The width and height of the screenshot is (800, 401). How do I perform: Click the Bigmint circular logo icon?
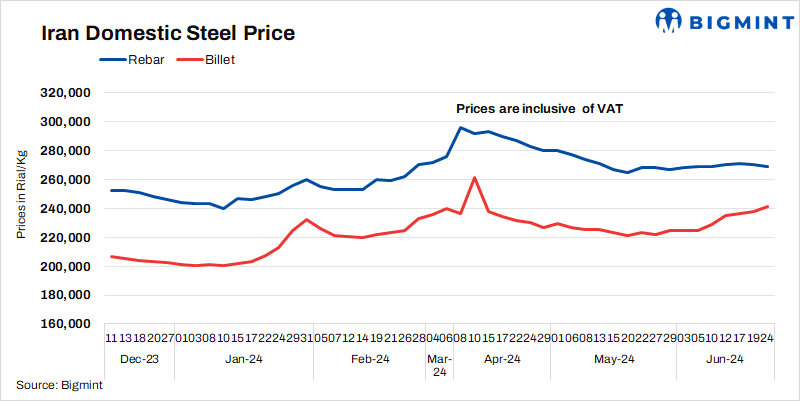669,20
